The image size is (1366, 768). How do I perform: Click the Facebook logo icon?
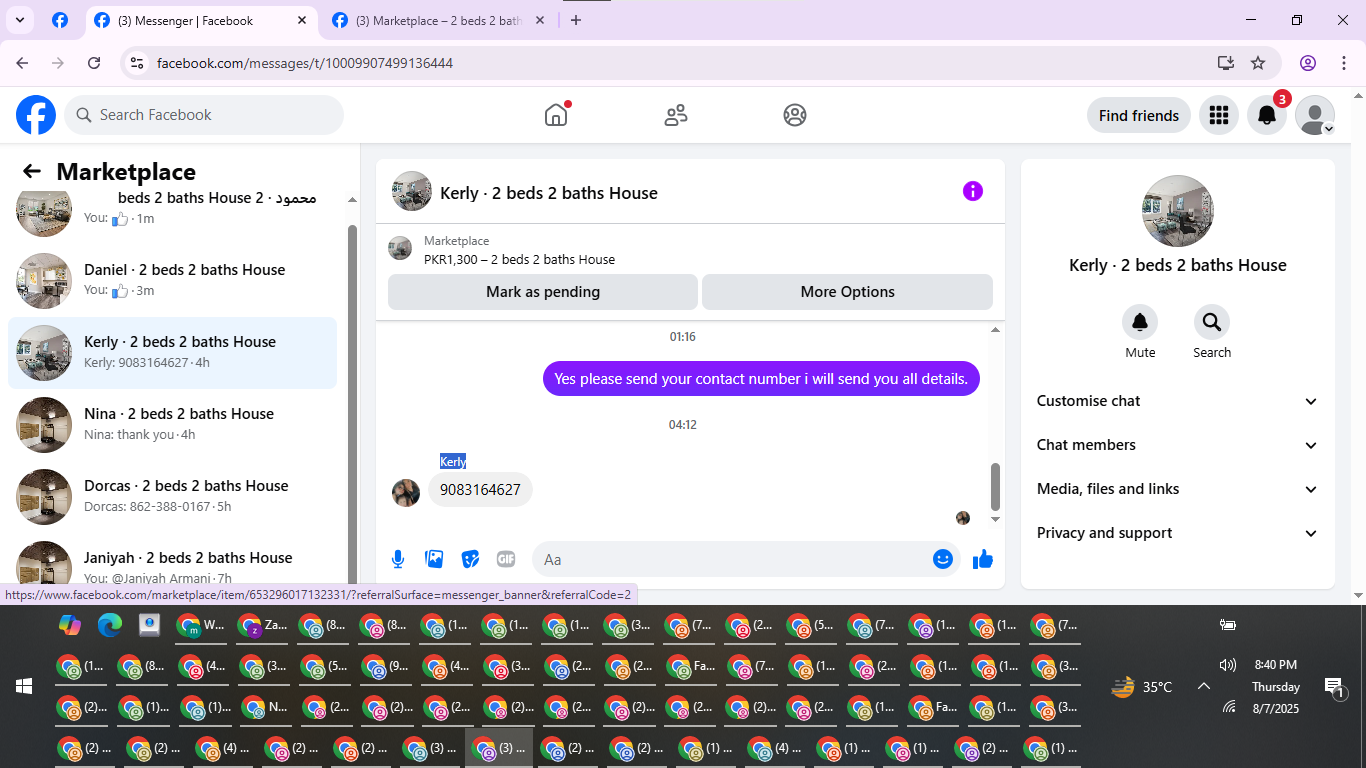[36, 115]
